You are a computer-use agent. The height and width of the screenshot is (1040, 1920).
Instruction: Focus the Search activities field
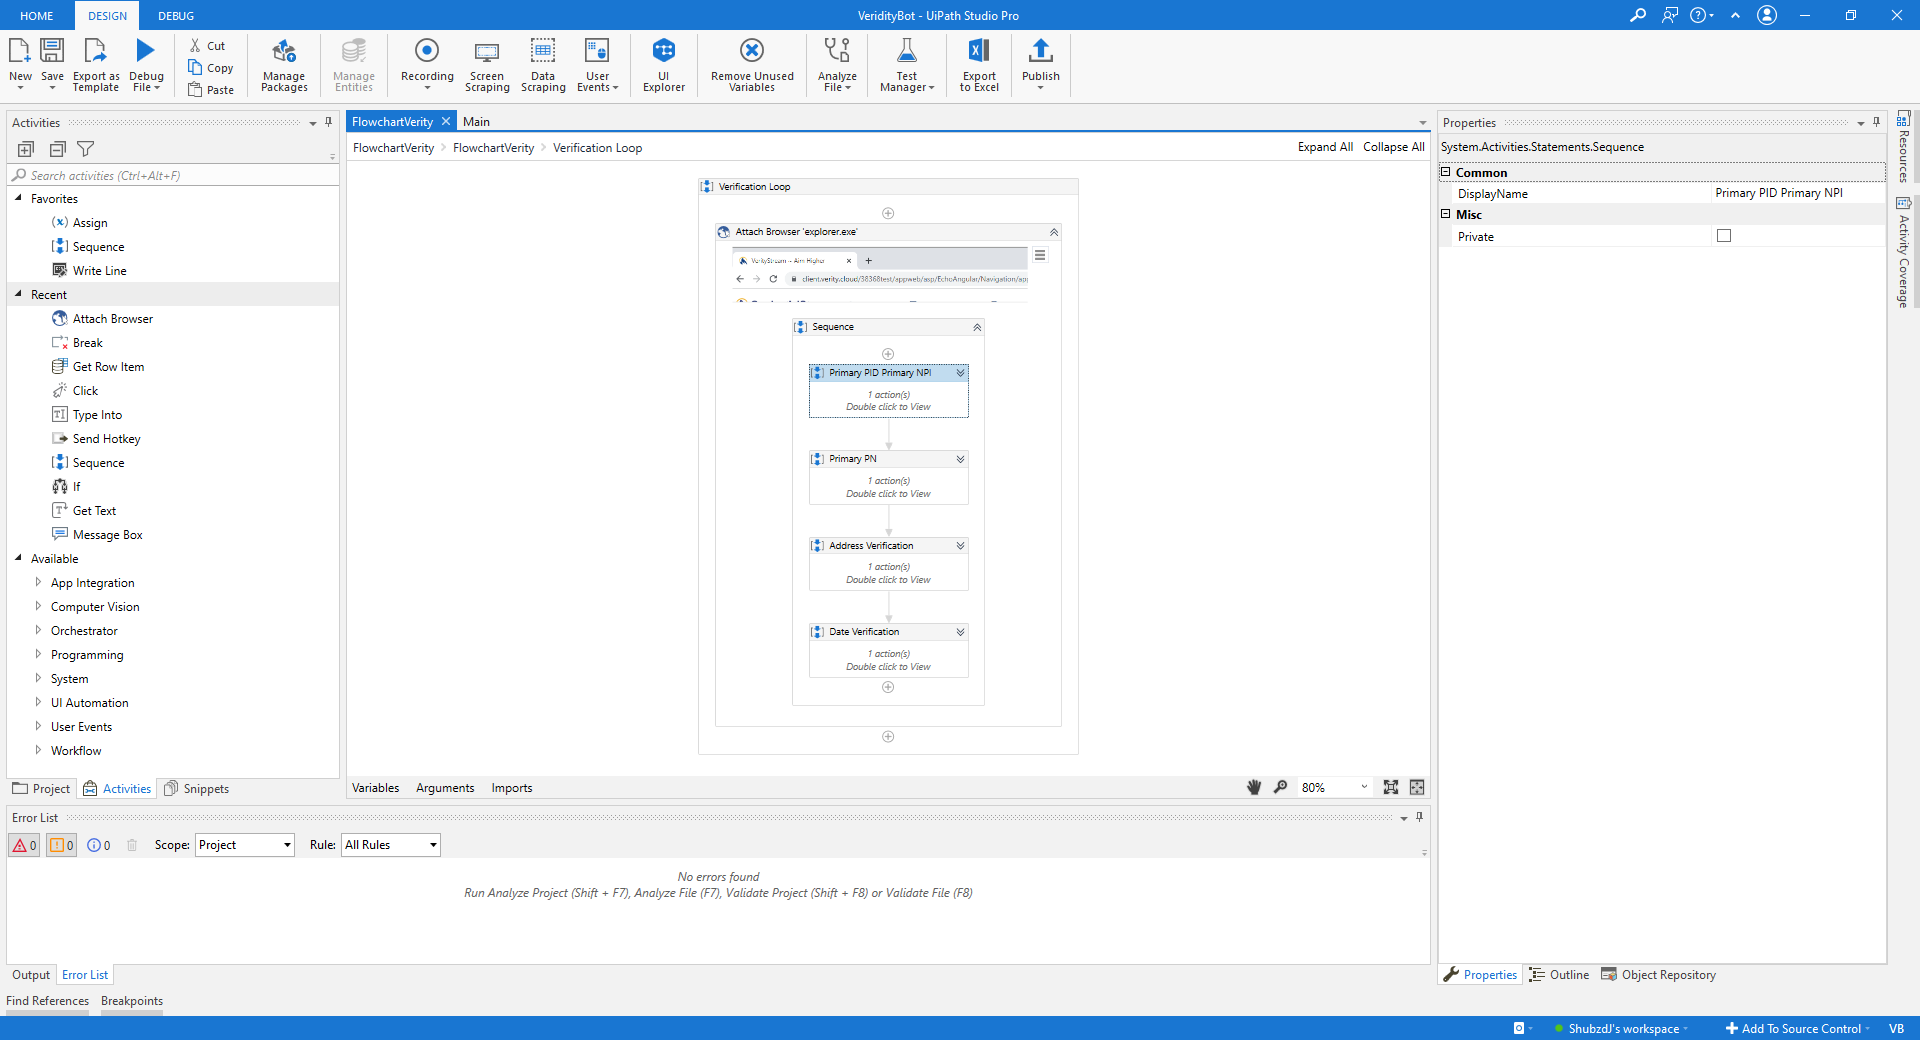173,175
